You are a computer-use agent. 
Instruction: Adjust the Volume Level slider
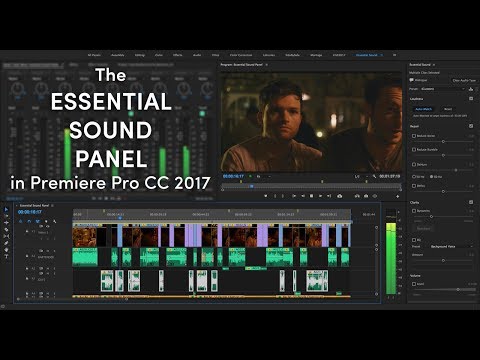coord(458,289)
